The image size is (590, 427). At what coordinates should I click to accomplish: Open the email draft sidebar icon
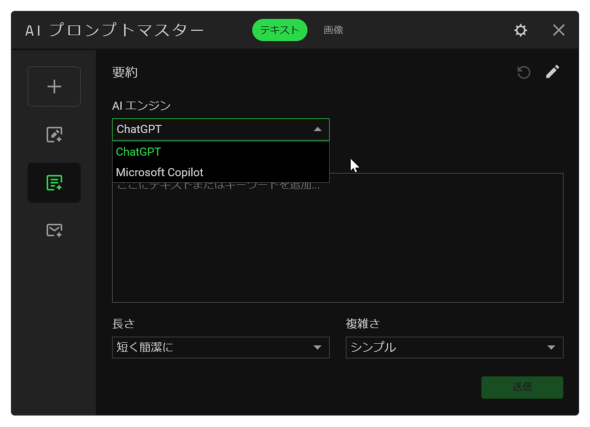54,230
